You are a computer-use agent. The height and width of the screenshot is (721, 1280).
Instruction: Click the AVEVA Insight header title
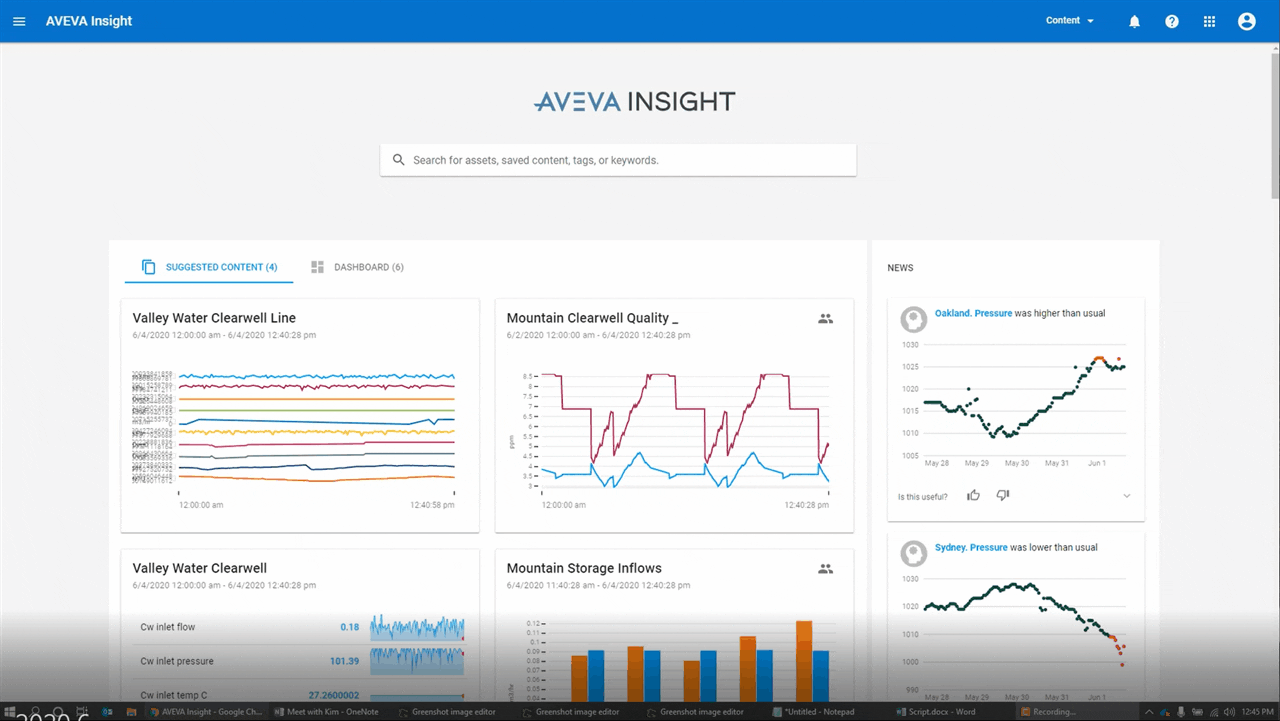89,21
